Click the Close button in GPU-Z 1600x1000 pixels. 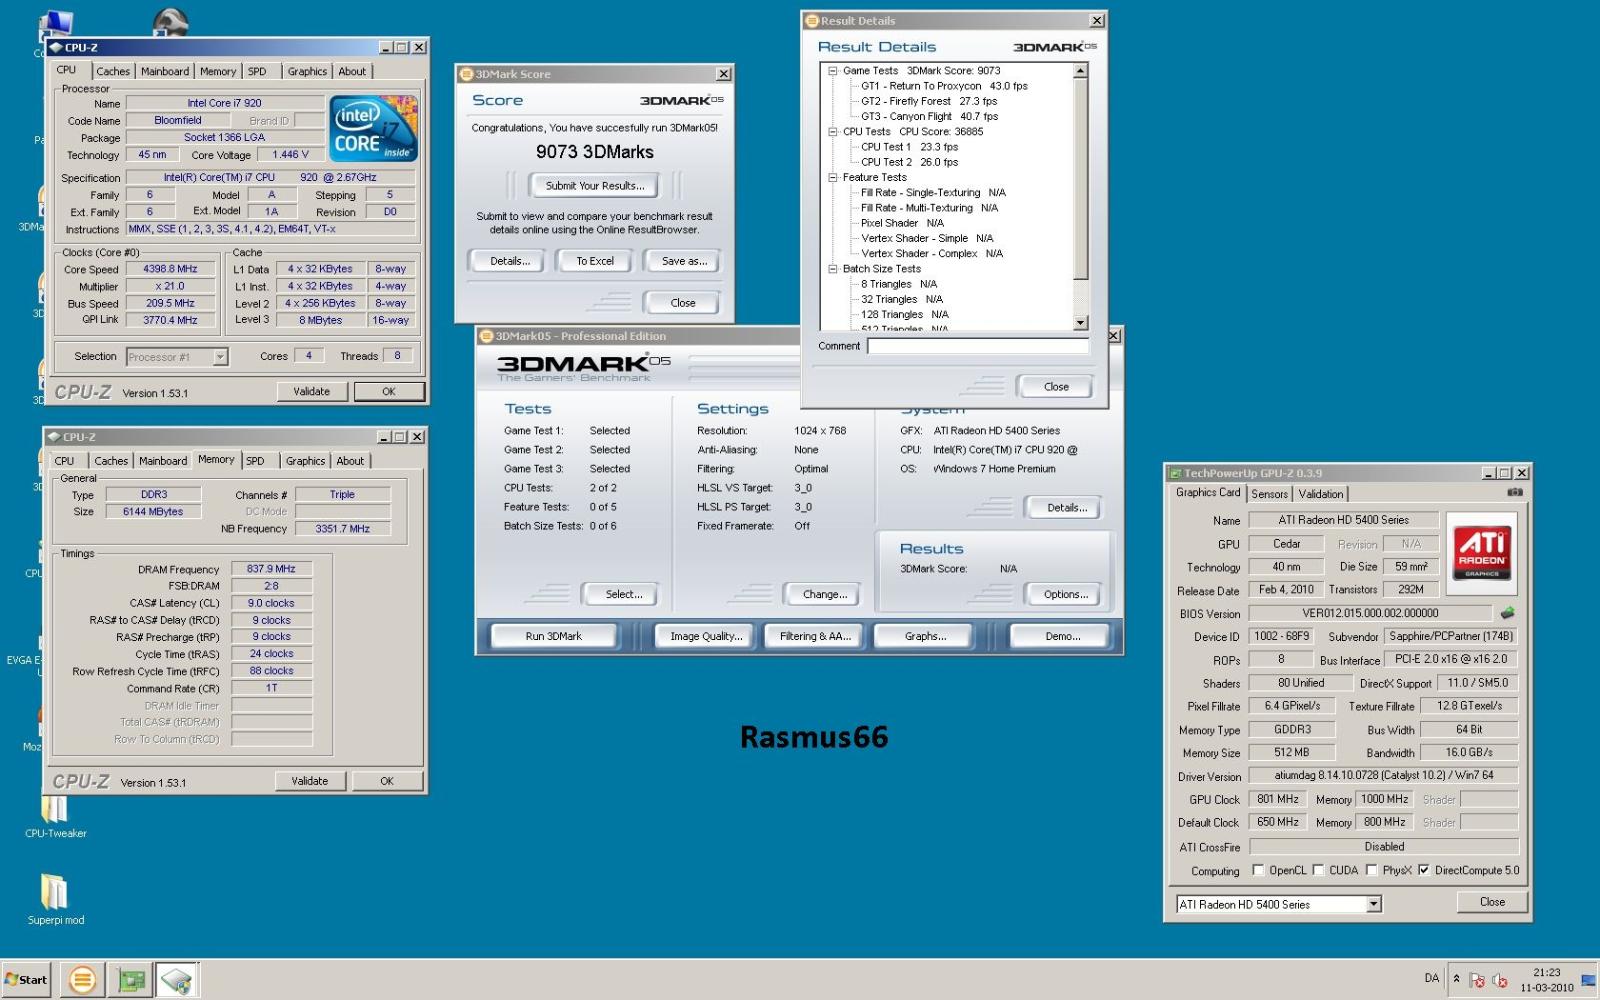coord(1492,902)
